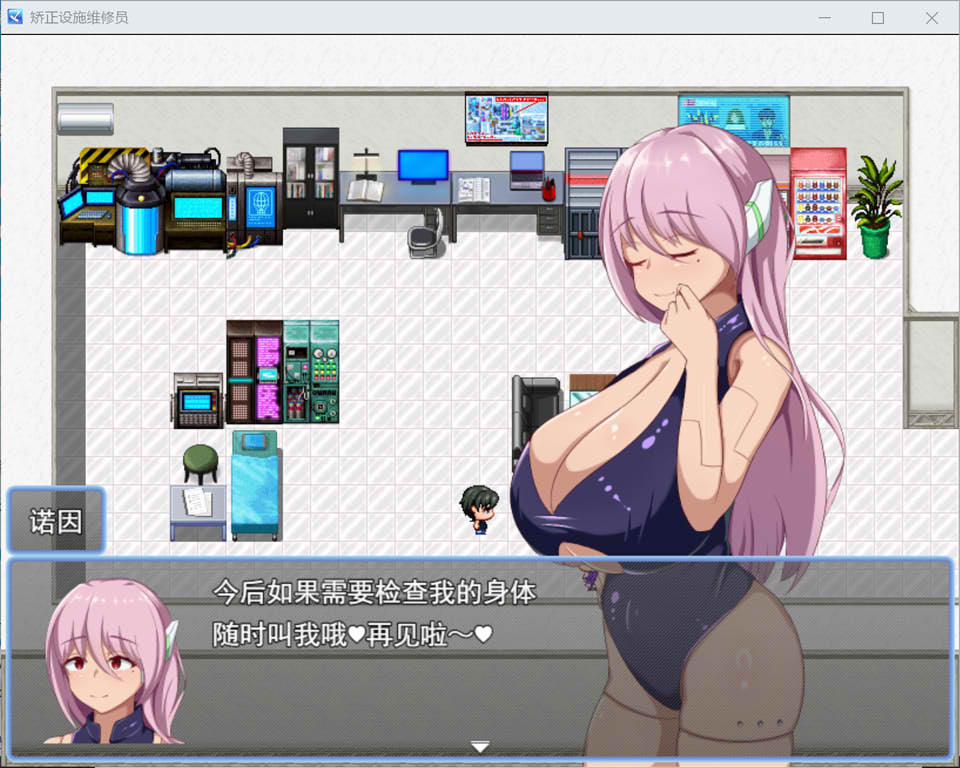Select the red pen holder on the desk
This screenshot has width=960, height=768.
pyautogui.click(x=549, y=188)
